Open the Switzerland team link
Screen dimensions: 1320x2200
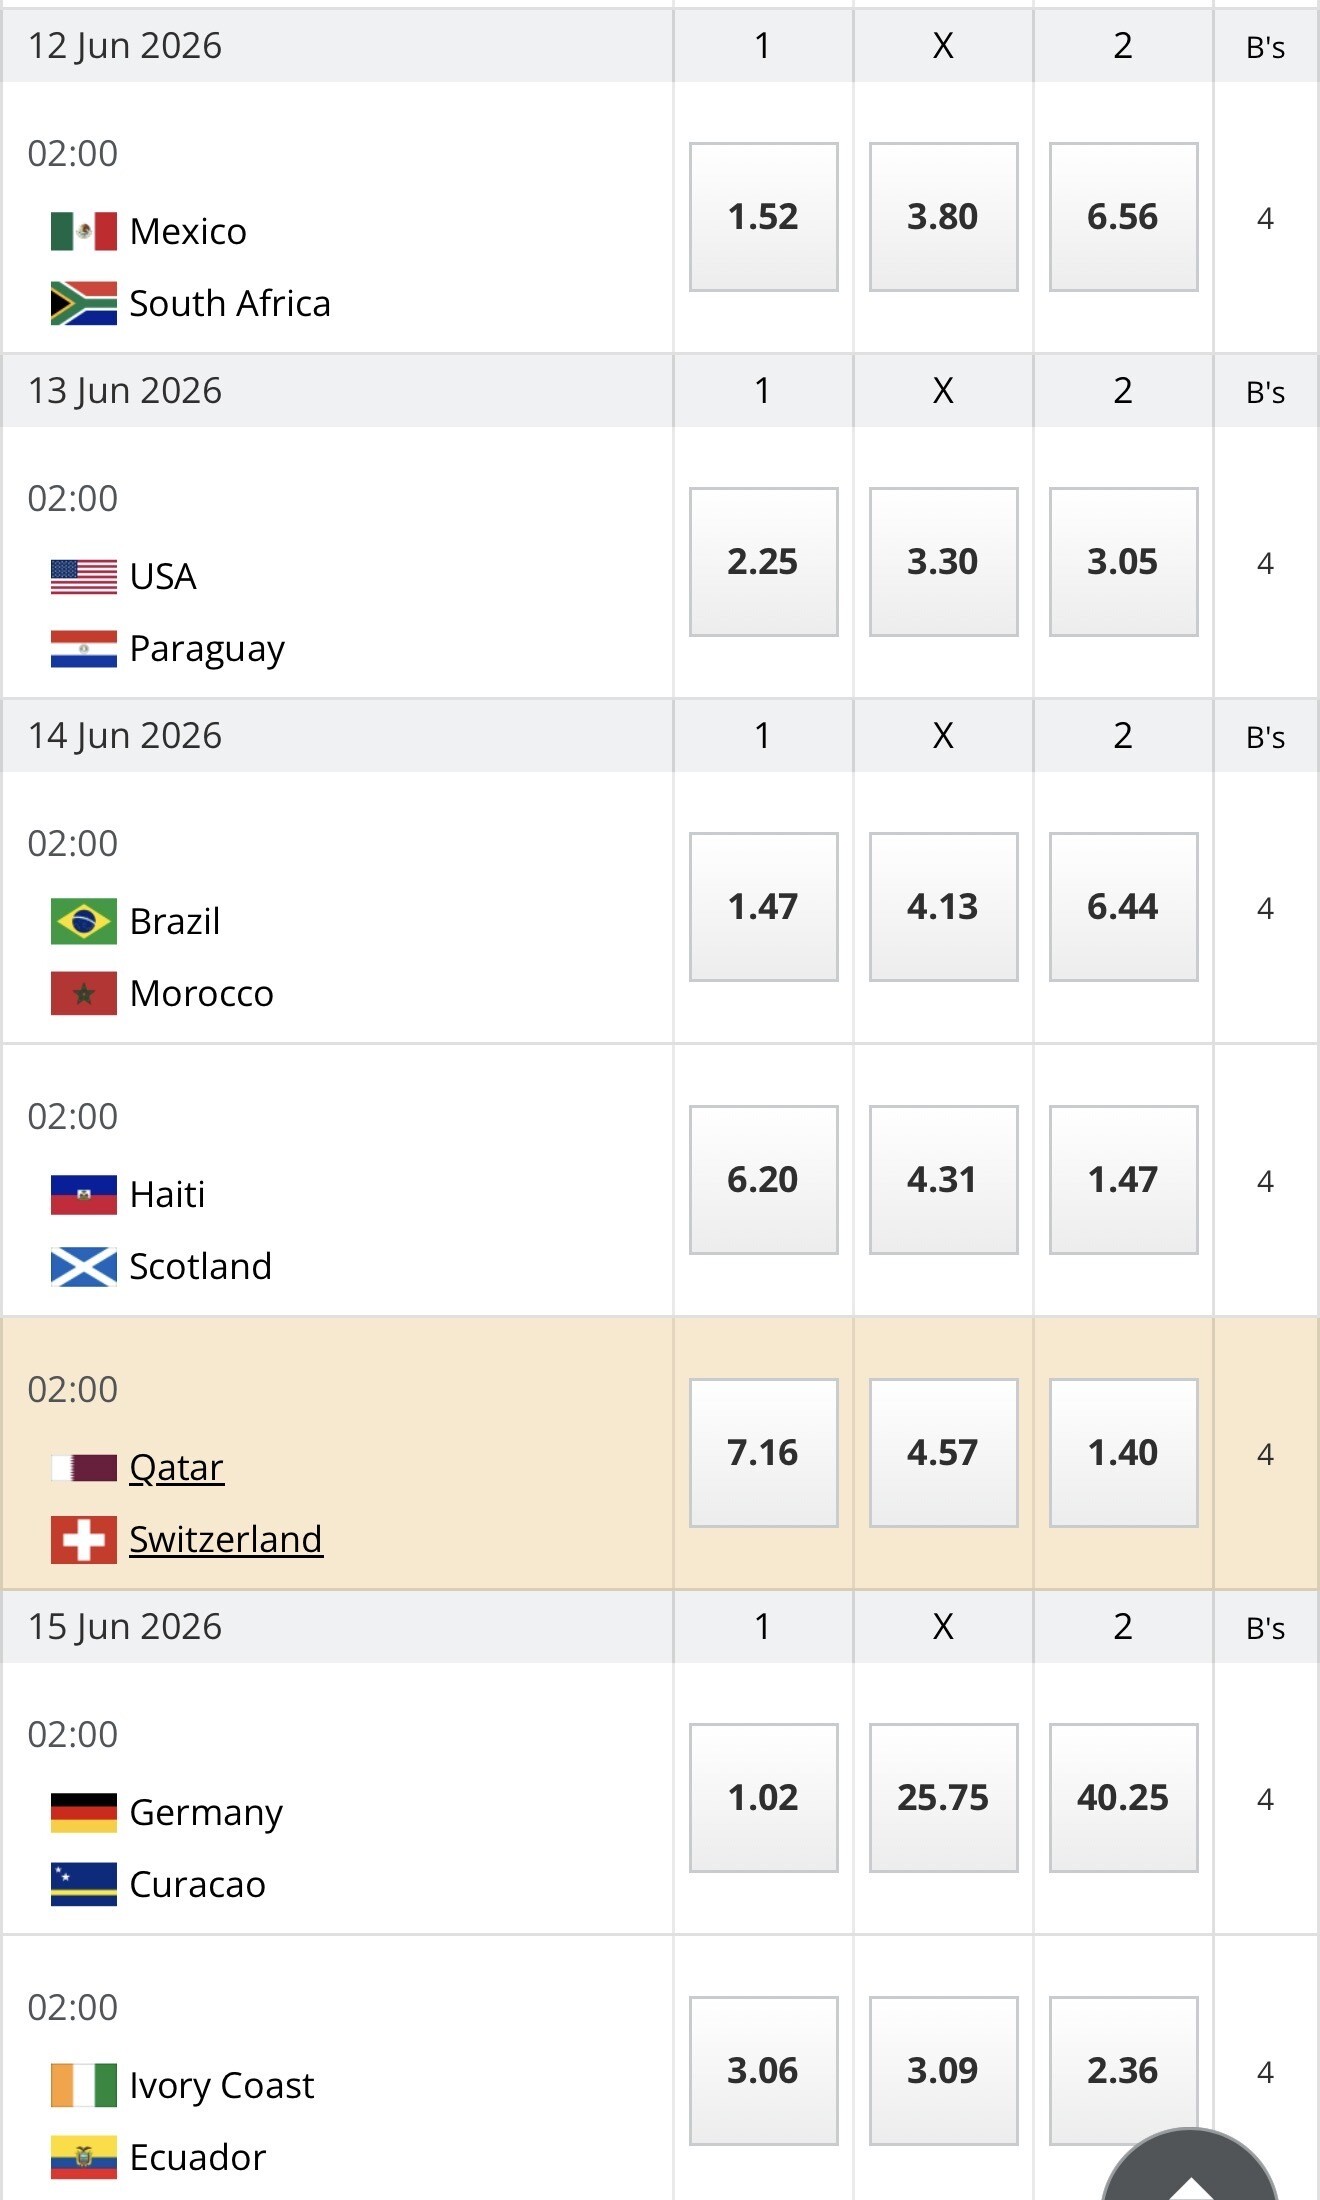coord(226,1540)
